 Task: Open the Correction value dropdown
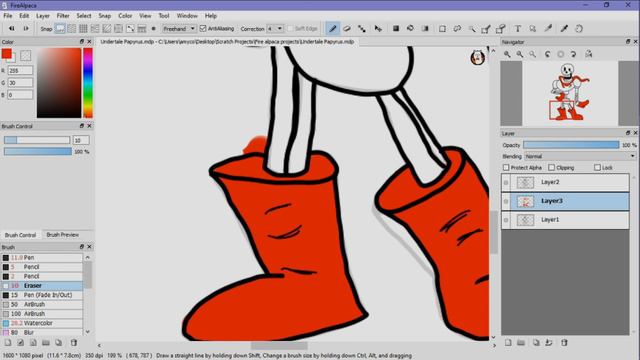click(x=275, y=29)
